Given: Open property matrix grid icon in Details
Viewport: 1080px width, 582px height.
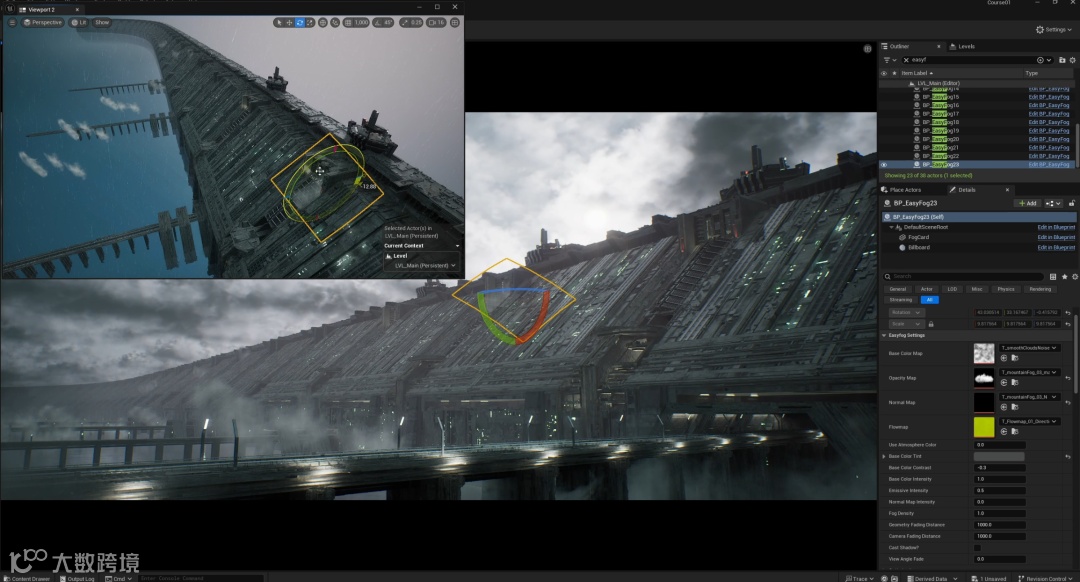Looking at the screenshot, I should [1053, 276].
